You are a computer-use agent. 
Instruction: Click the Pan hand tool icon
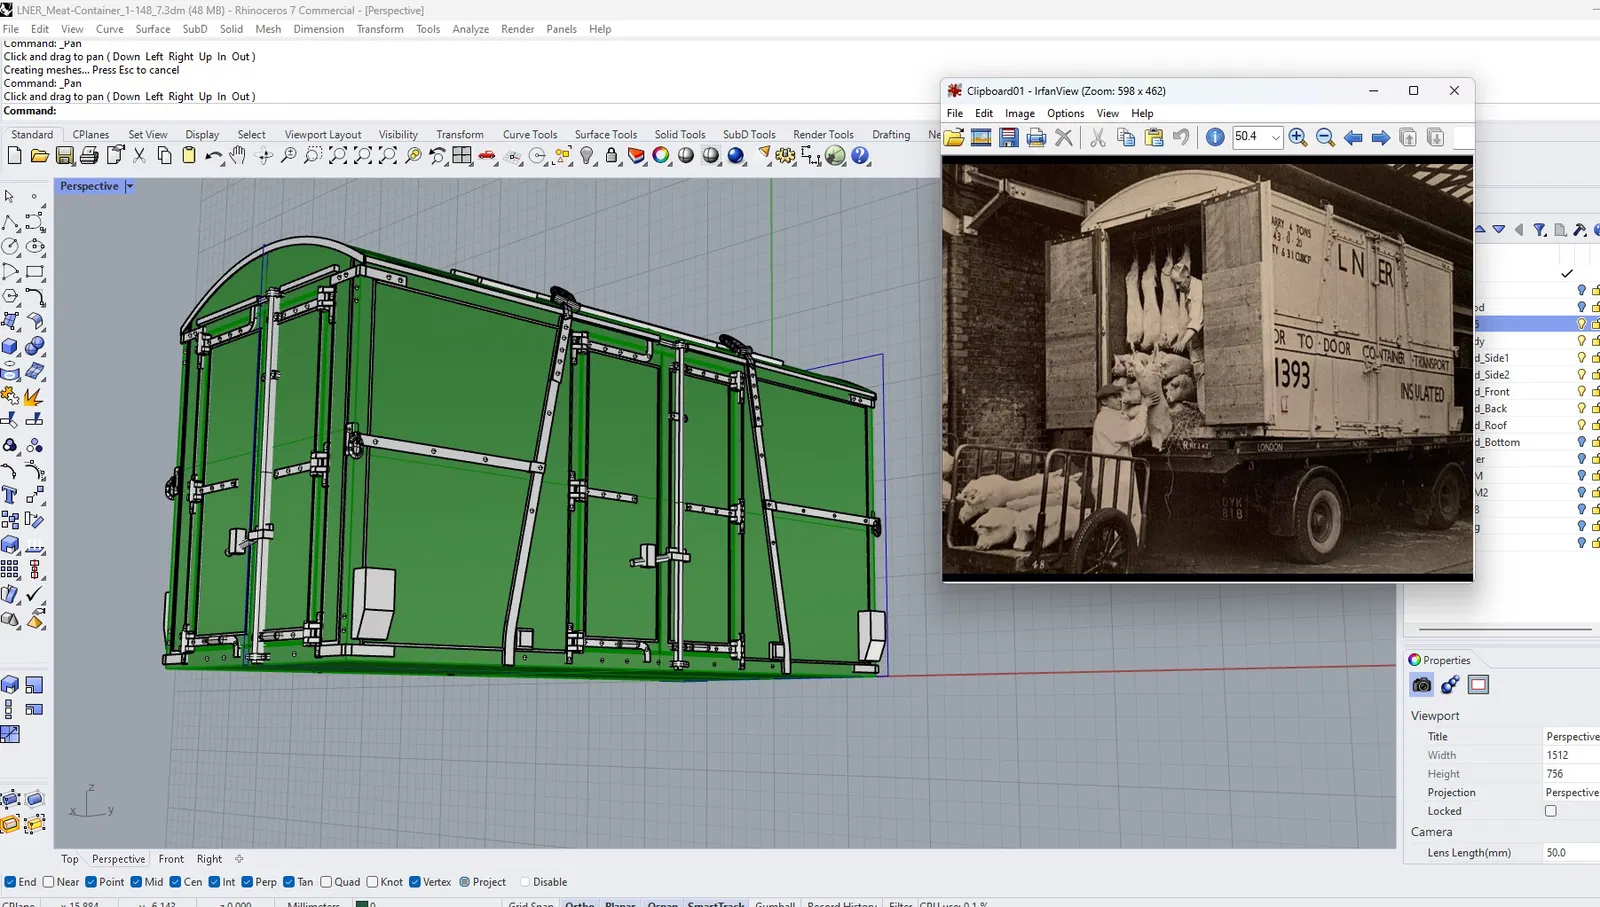tap(238, 156)
